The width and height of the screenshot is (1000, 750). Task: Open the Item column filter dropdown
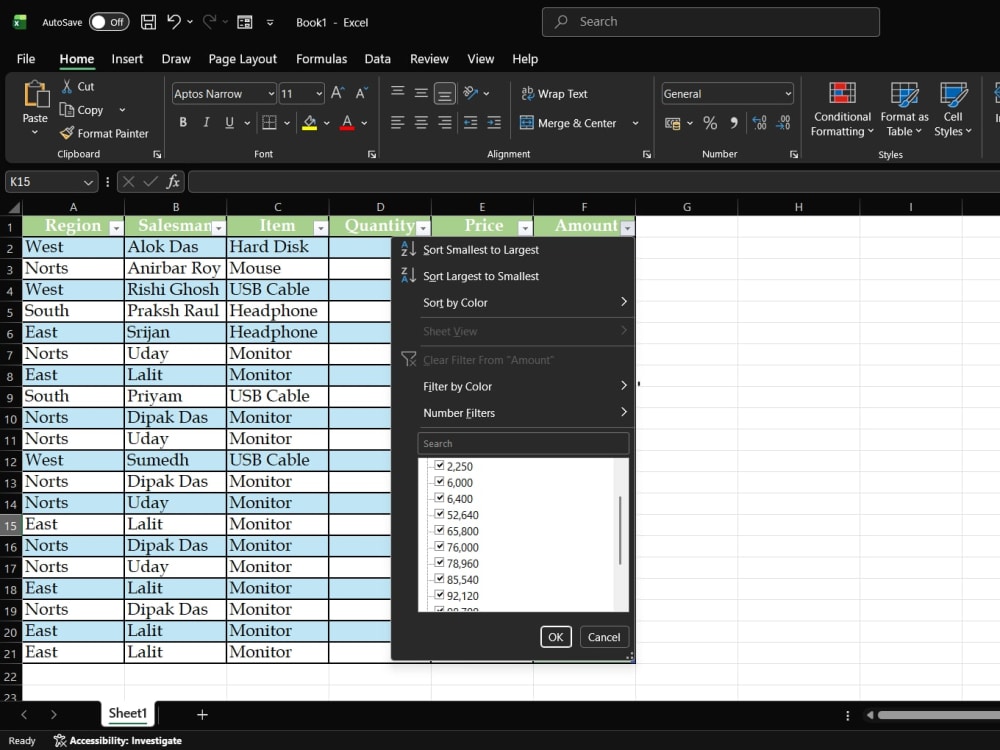[321, 228]
